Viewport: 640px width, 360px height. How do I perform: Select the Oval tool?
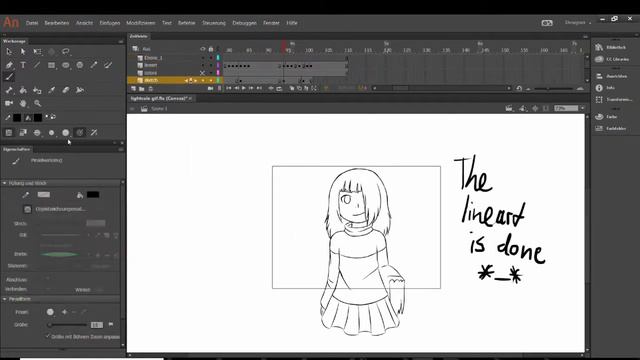click(x=66, y=65)
